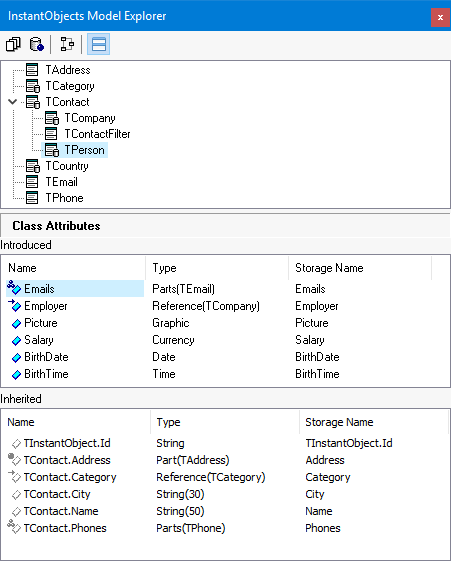Viewport: 451px width, 561px height.
Task: Click the TCountry class icon
Action: click(x=33, y=166)
